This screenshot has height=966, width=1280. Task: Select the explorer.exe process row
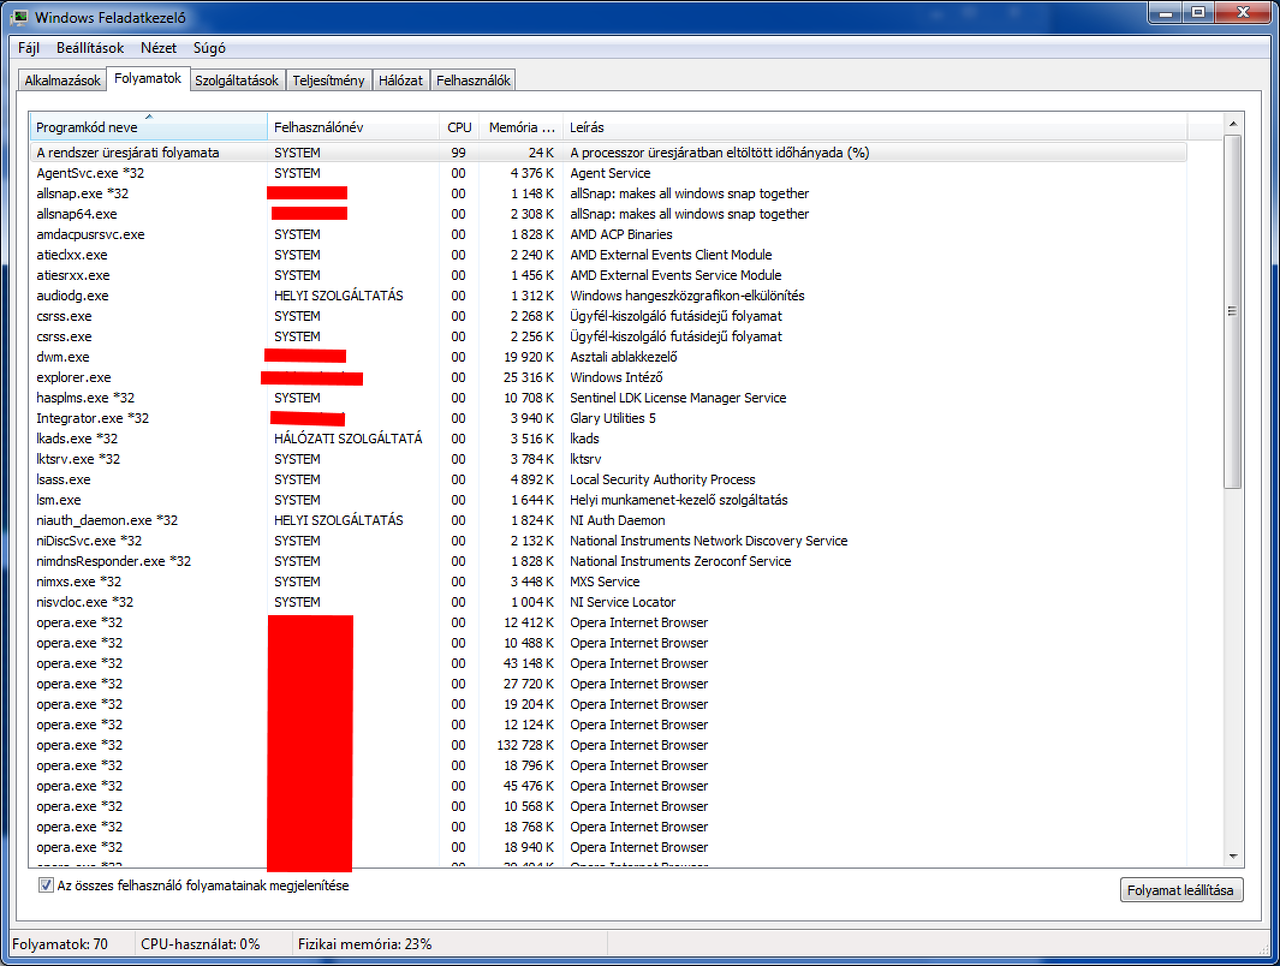click(x=608, y=377)
